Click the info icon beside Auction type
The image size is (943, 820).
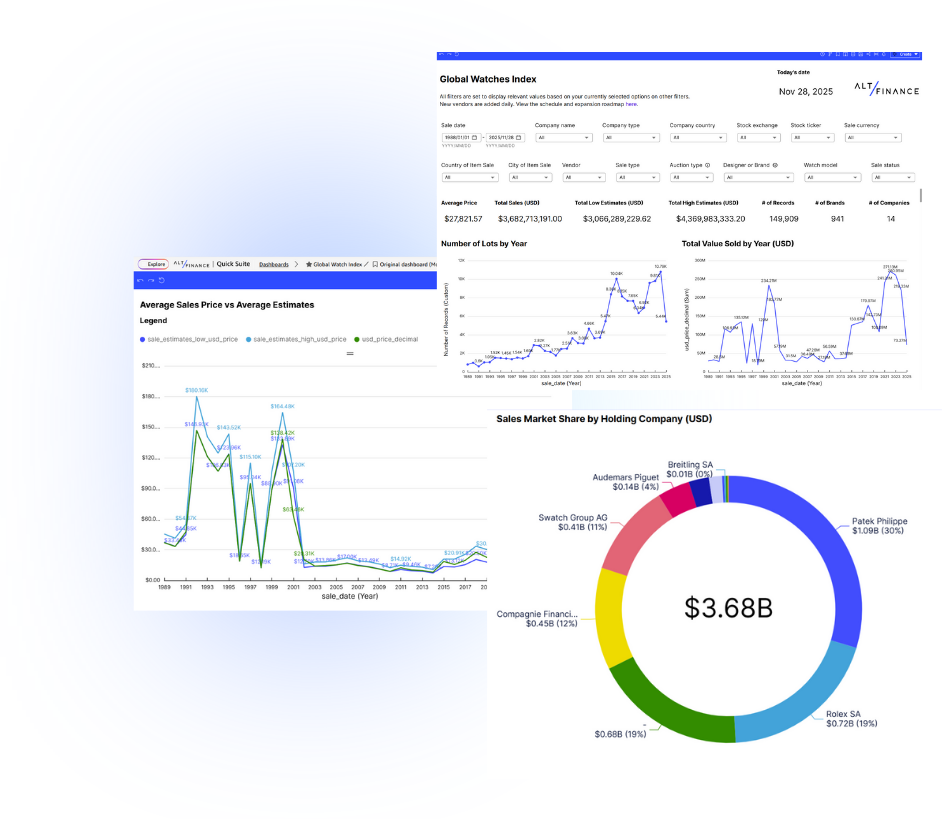708,165
